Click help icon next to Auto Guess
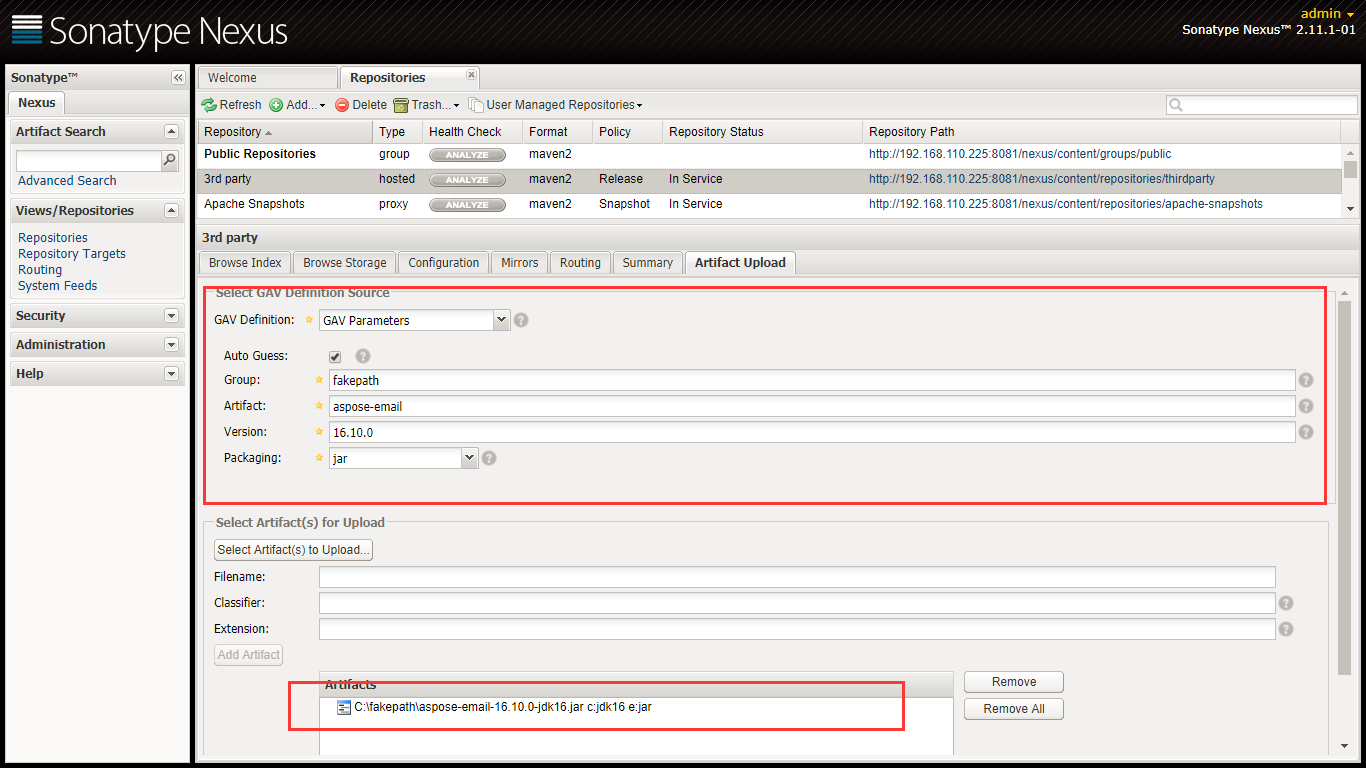Image resolution: width=1366 pixels, height=768 pixels. coord(363,356)
